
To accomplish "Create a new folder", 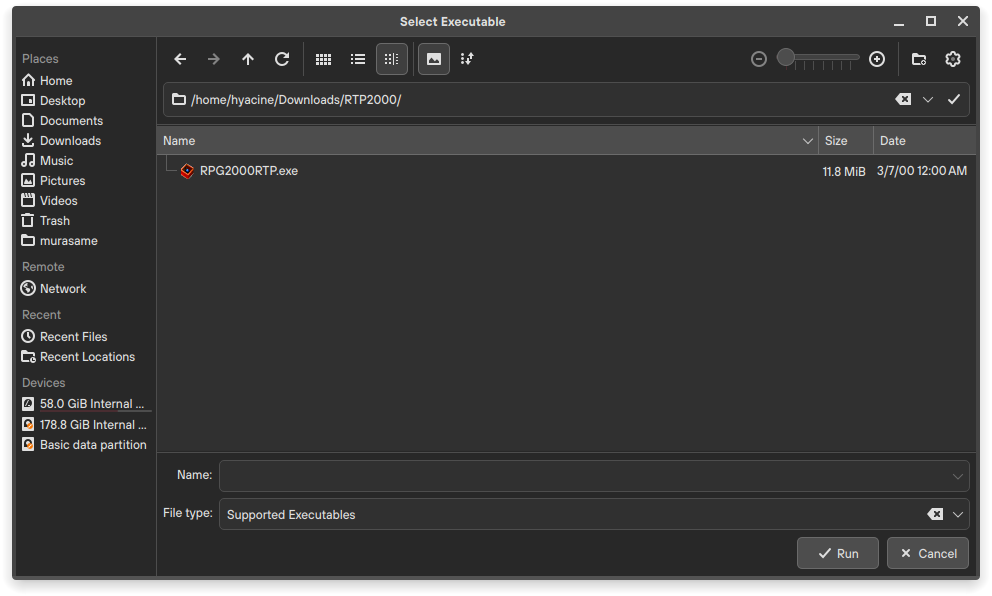I will click(x=919, y=59).
